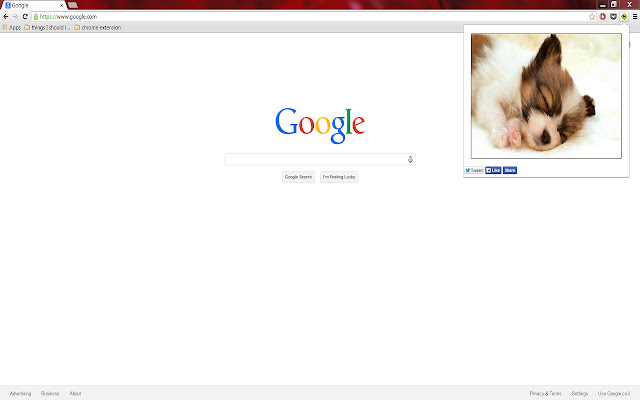Image resolution: width=640 pixels, height=400 pixels.
Task: Click the Facebook Like button
Action: pyautogui.click(x=493, y=171)
